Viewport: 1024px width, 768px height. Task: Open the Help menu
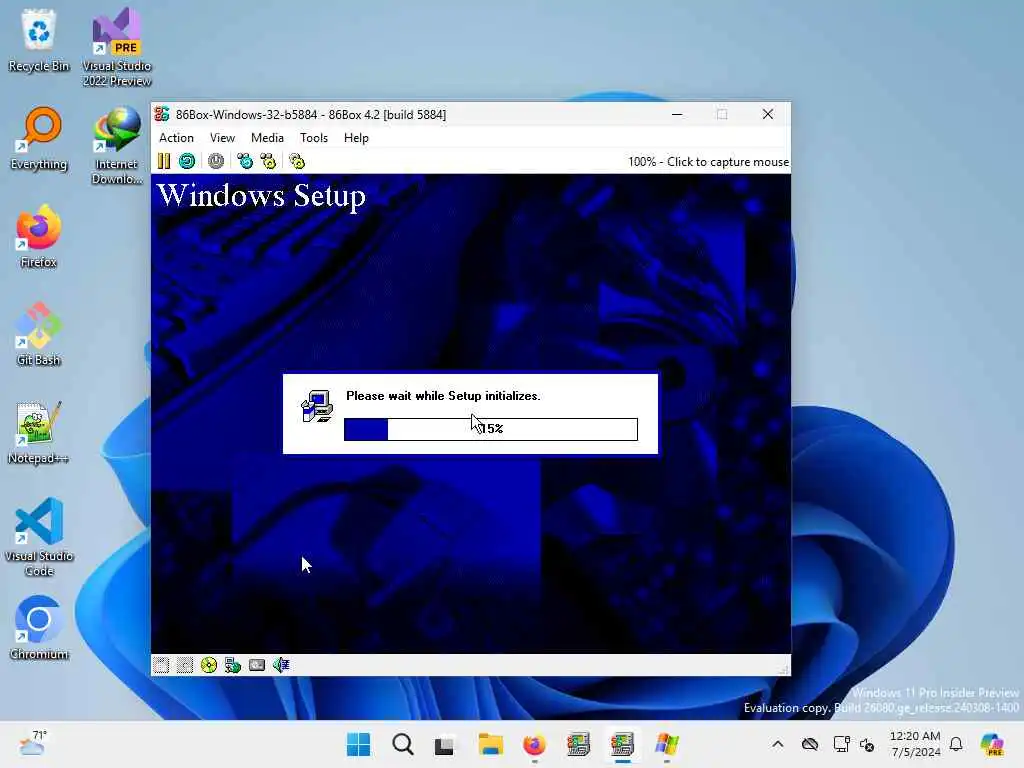[356, 138]
